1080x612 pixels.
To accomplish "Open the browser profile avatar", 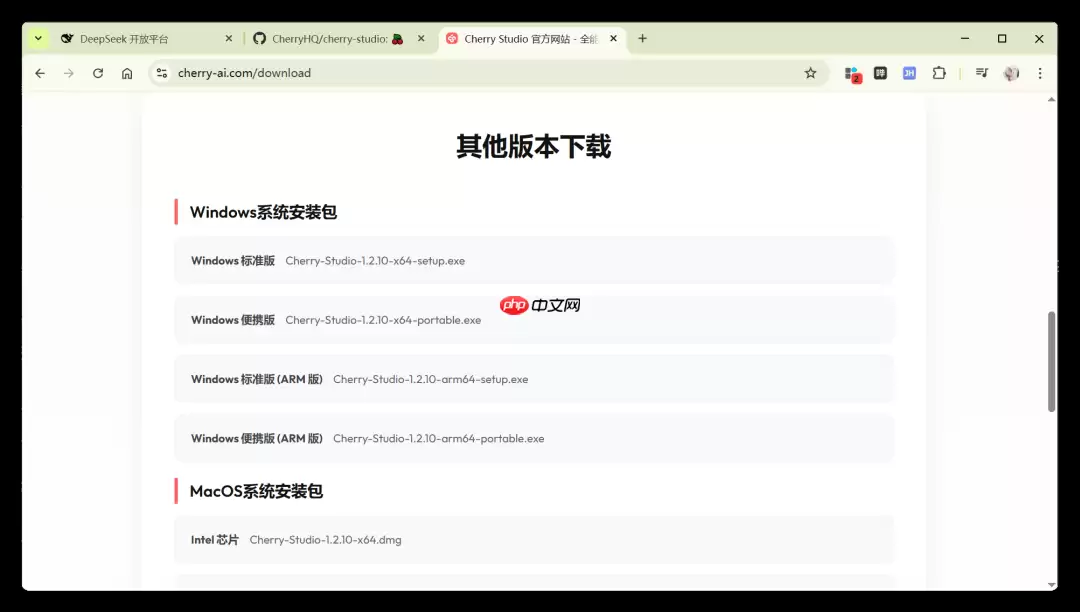I will click(1010, 72).
